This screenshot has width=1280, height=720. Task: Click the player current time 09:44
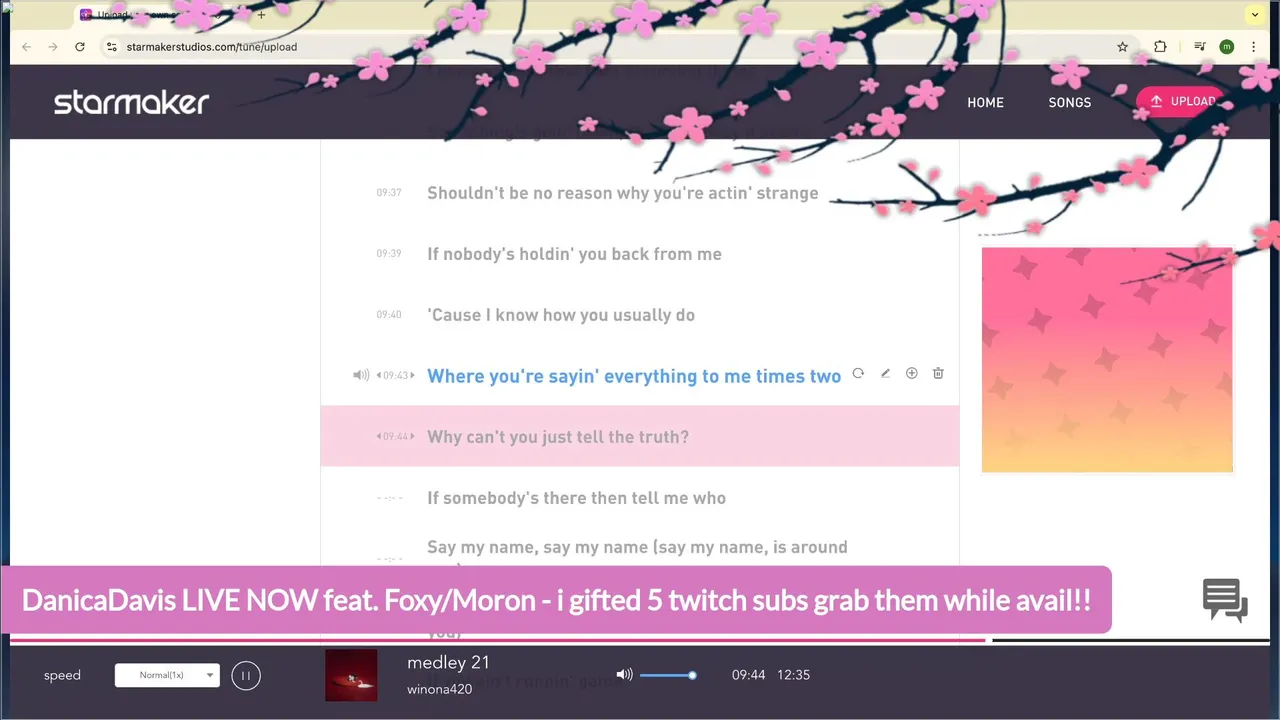point(748,675)
